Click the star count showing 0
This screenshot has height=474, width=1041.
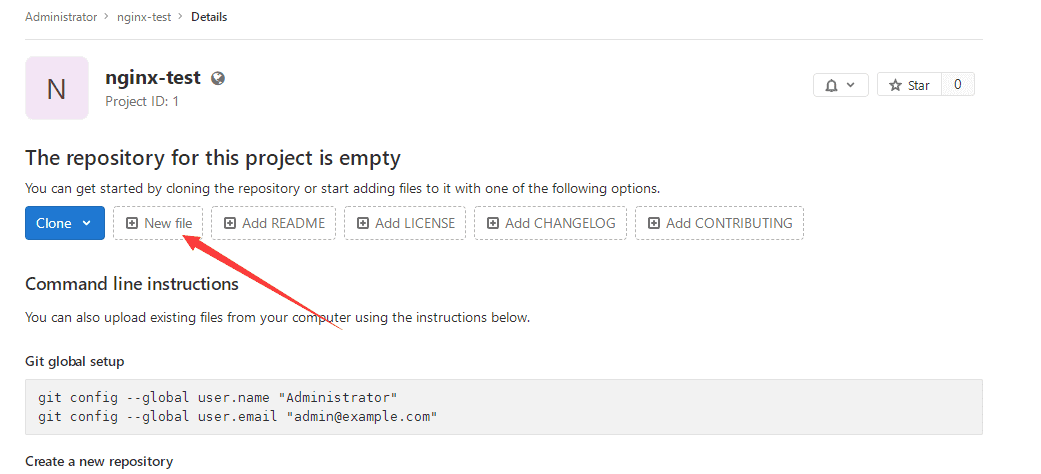point(957,85)
